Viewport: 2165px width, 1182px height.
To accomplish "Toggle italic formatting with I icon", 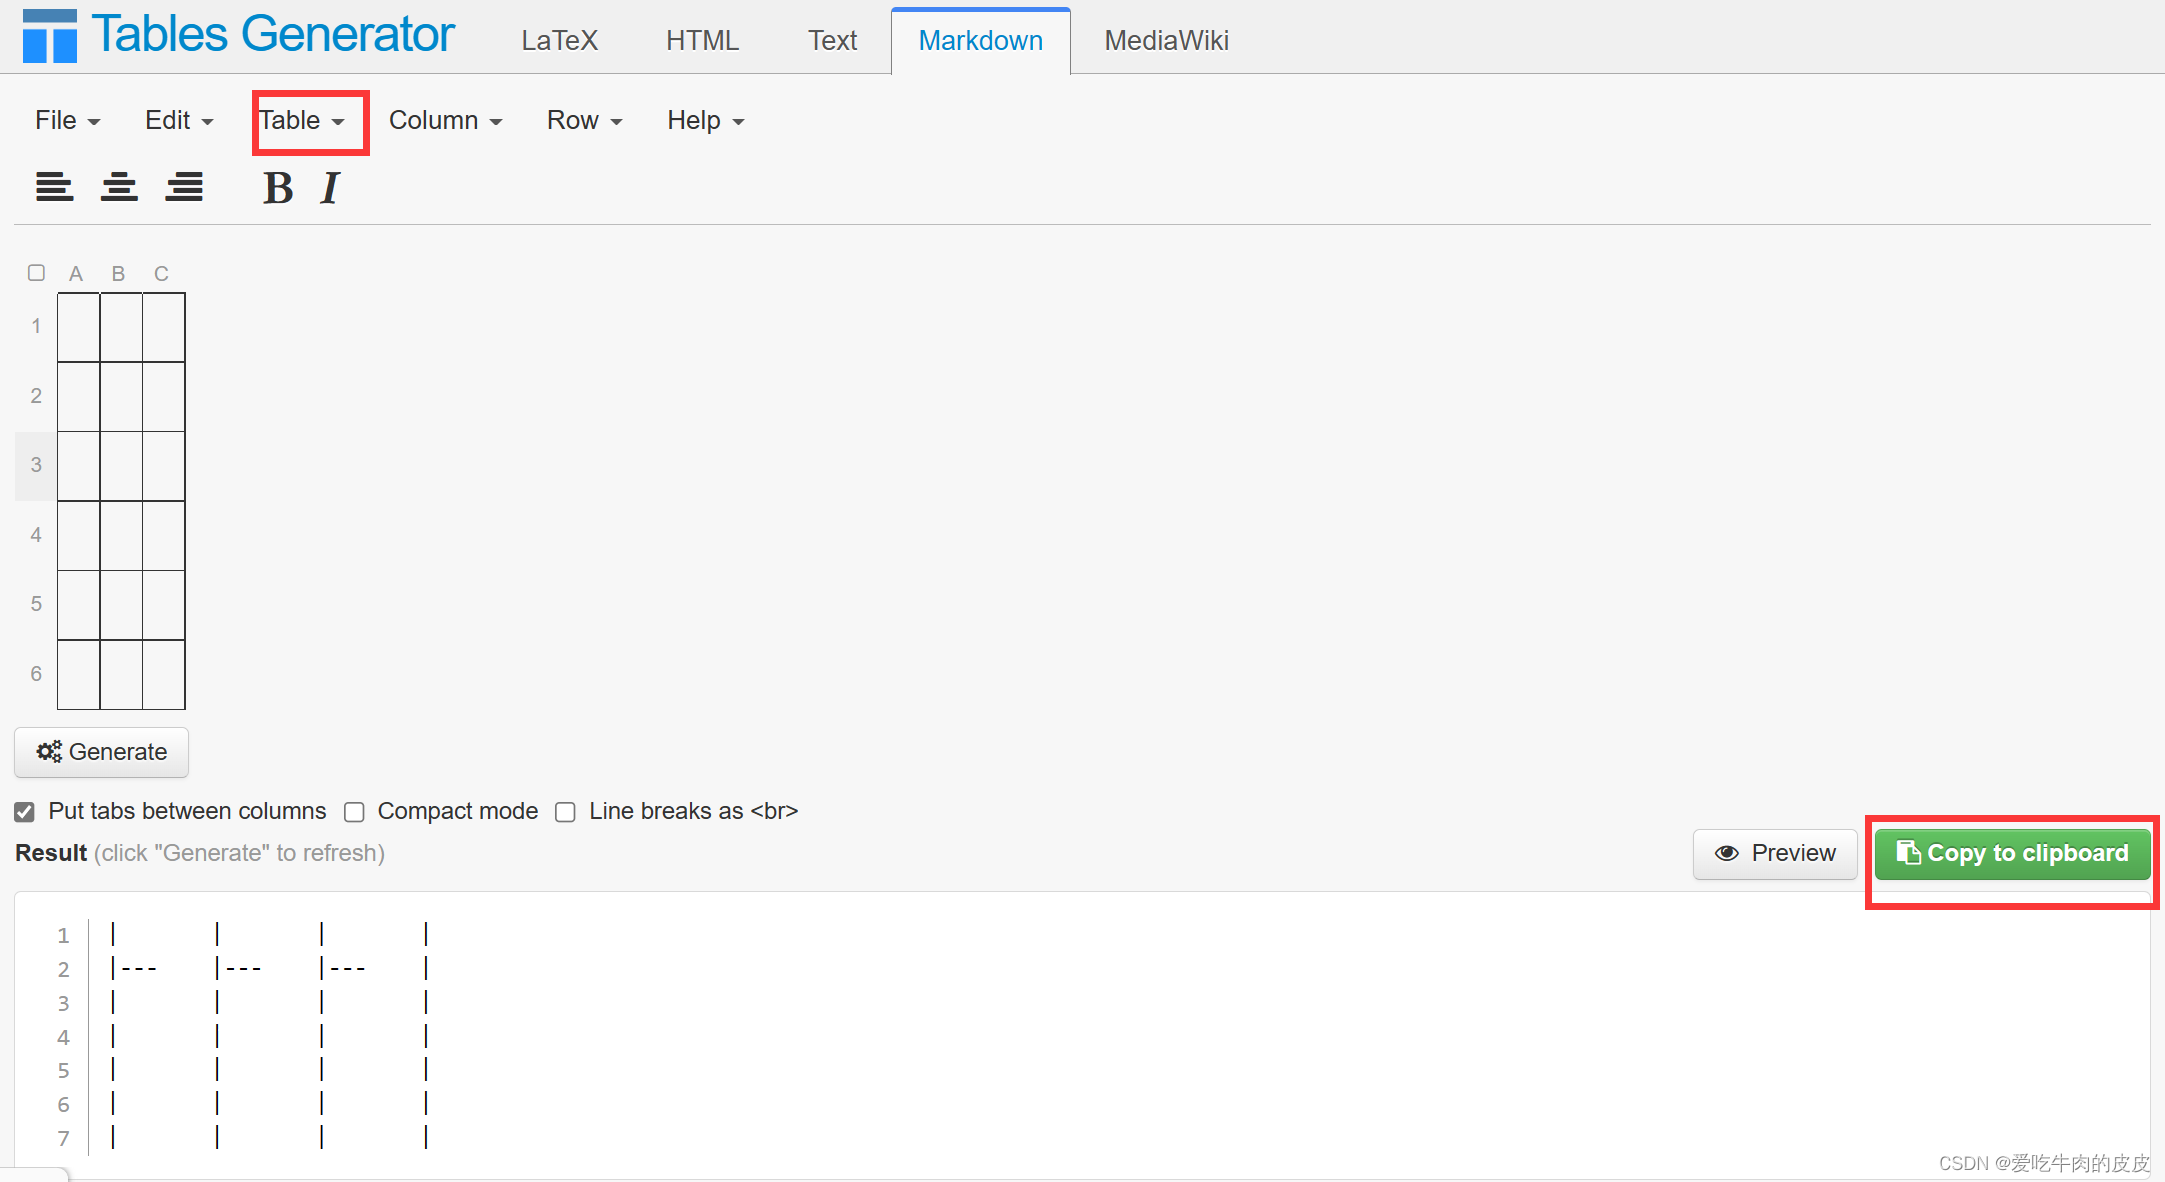I will click(330, 188).
